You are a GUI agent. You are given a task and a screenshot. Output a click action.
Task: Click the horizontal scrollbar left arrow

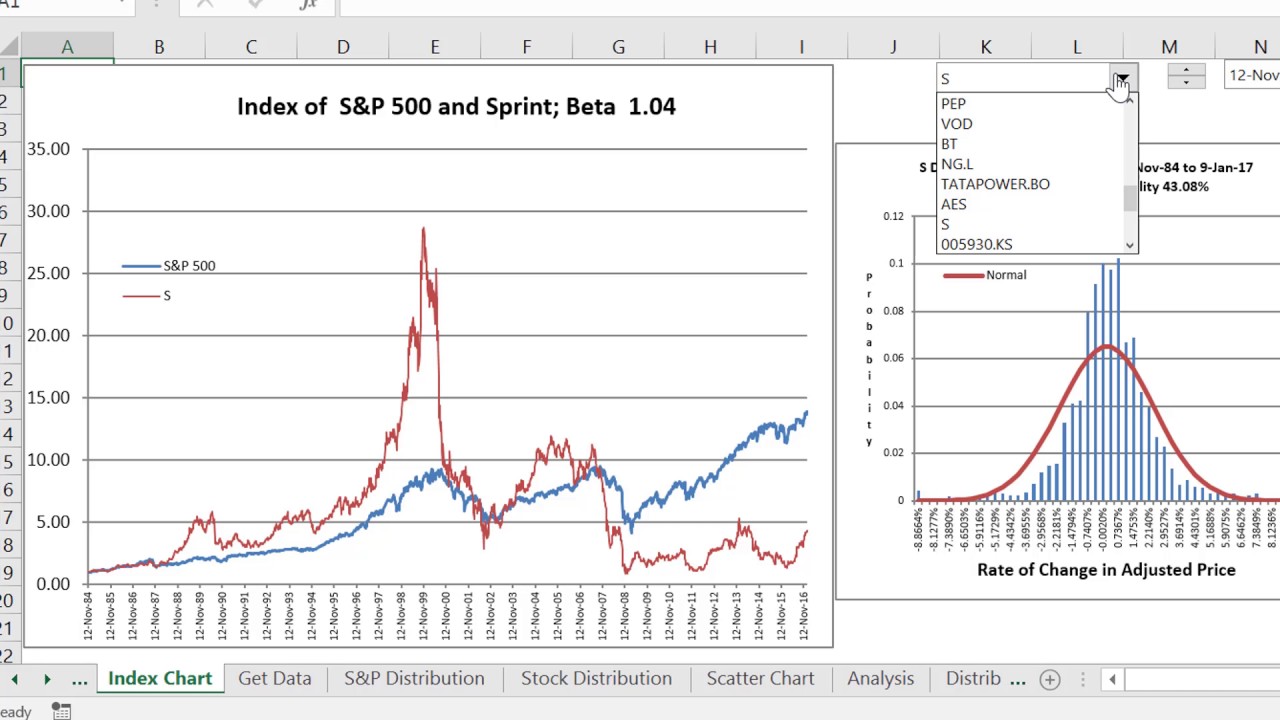pos(1112,679)
